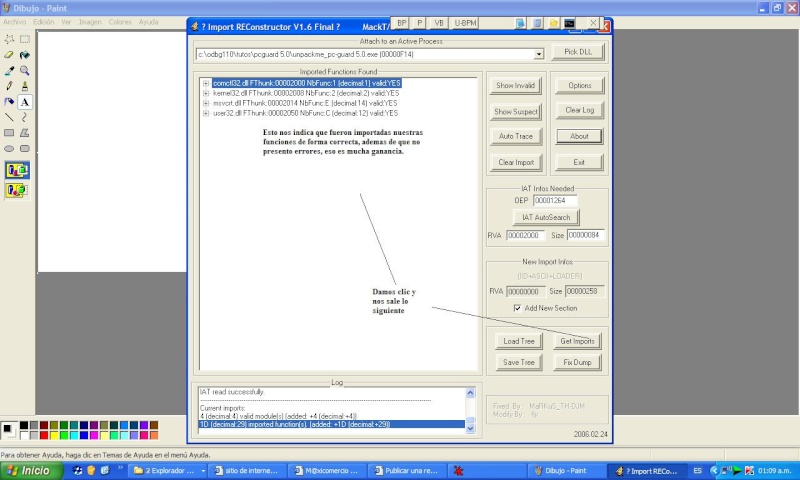Select the Magnifier tool in Paint
Image resolution: width=800 pixels, height=480 pixels.
point(24,71)
